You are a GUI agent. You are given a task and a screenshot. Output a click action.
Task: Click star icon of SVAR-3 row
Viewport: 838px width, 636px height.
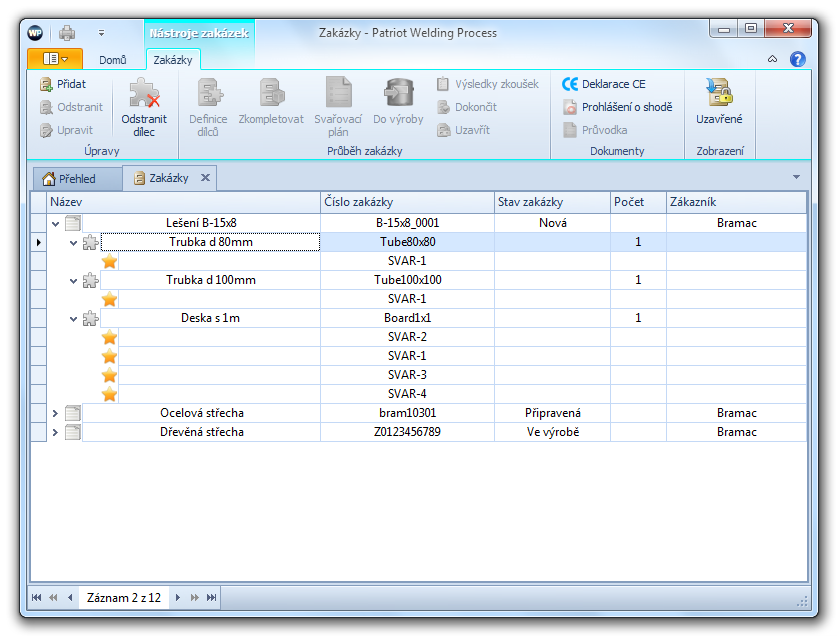pos(110,375)
